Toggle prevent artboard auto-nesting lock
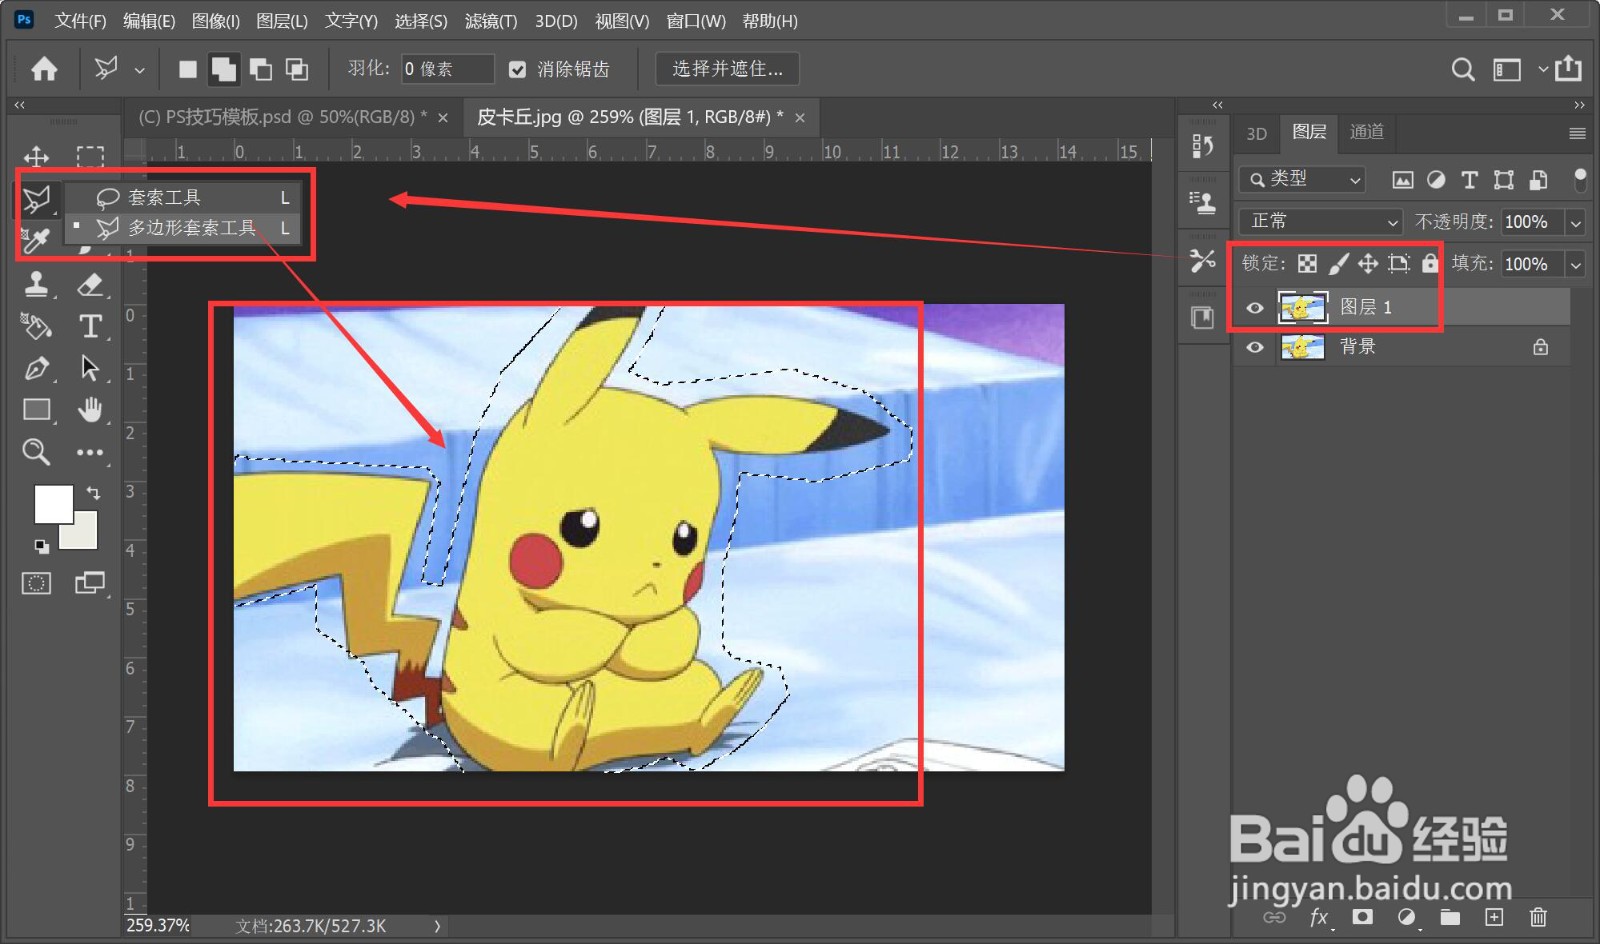The image size is (1600, 944). tap(1399, 263)
